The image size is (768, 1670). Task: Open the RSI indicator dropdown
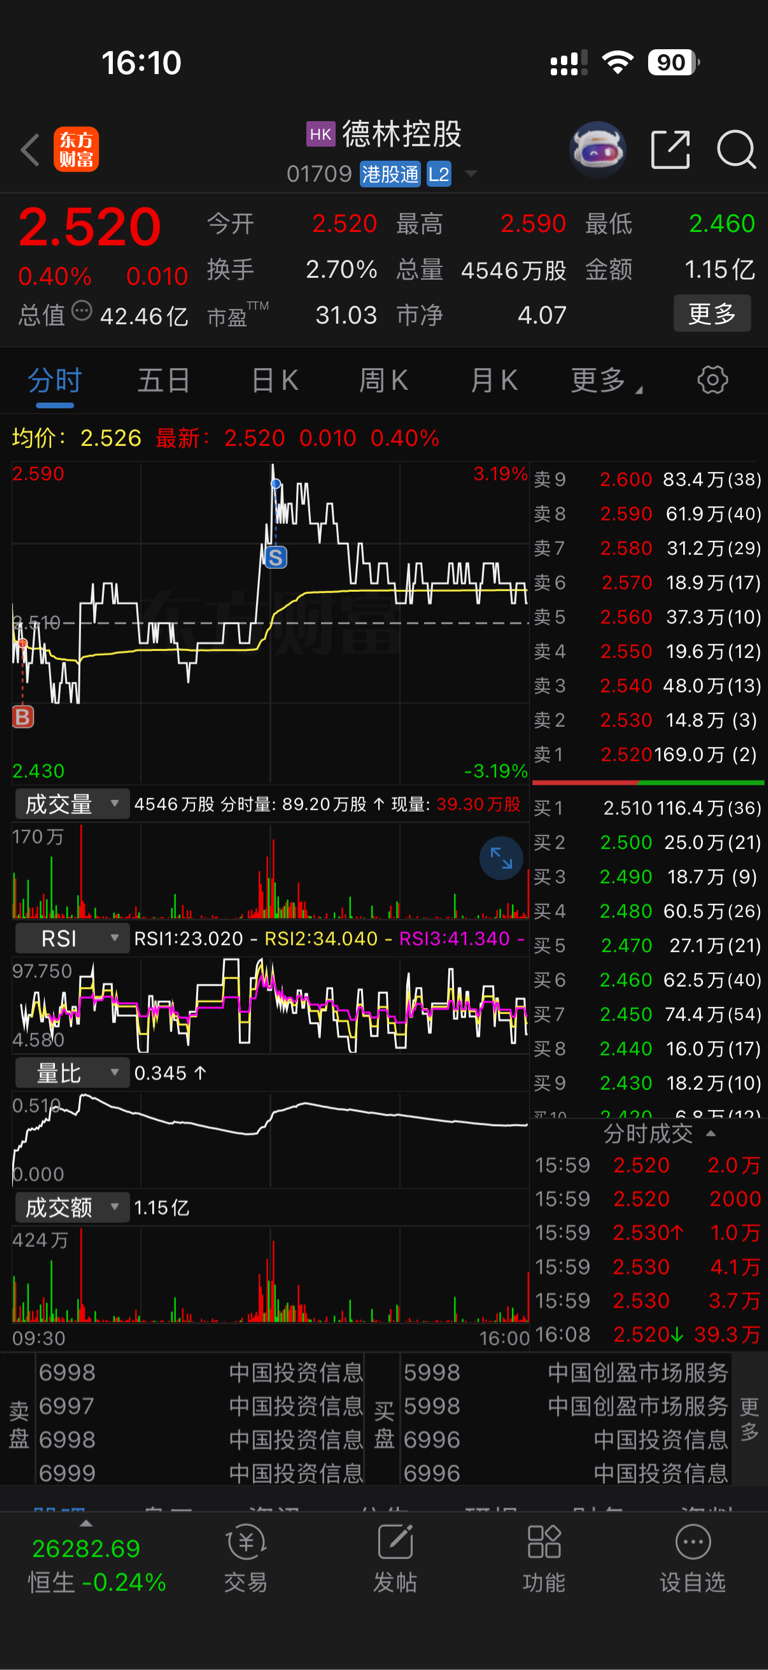(x=72, y=938)
